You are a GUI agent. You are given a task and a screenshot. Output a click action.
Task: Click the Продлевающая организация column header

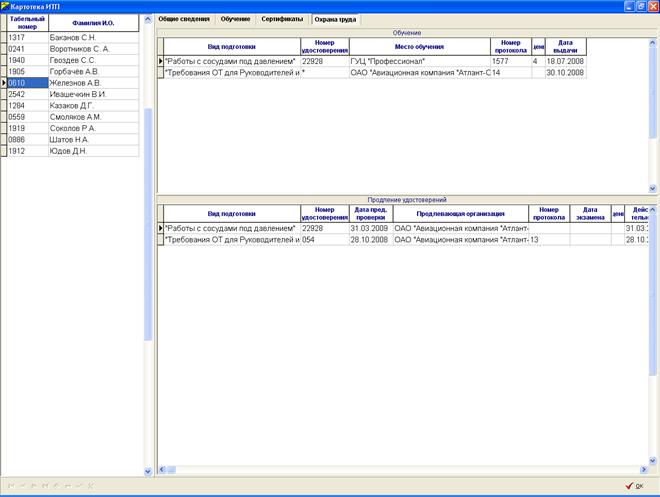460,214
